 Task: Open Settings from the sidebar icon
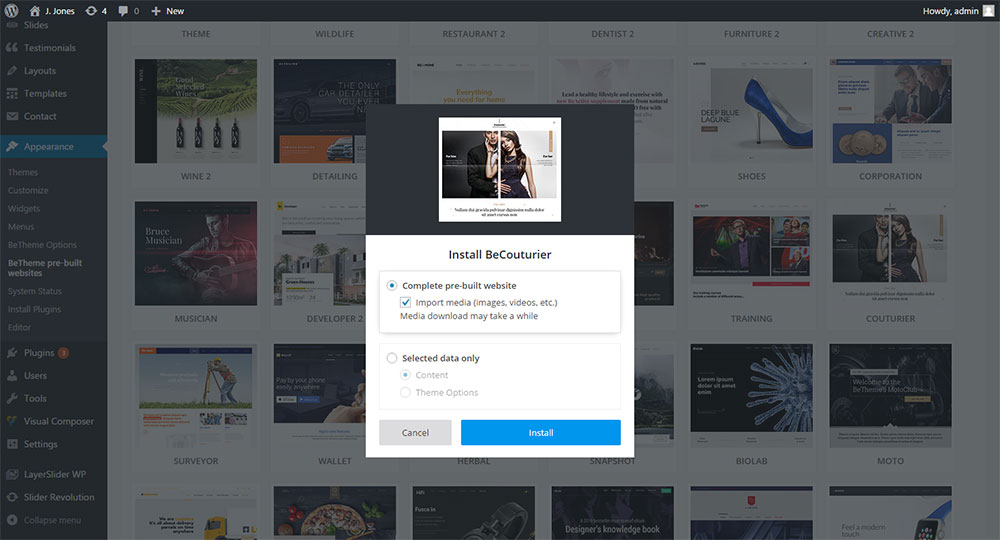tap(12, 444)
